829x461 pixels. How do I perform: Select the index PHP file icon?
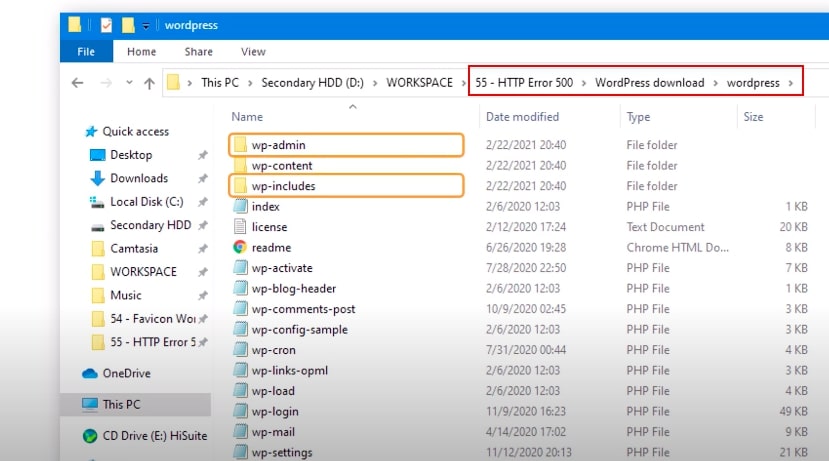pos(240,206)
